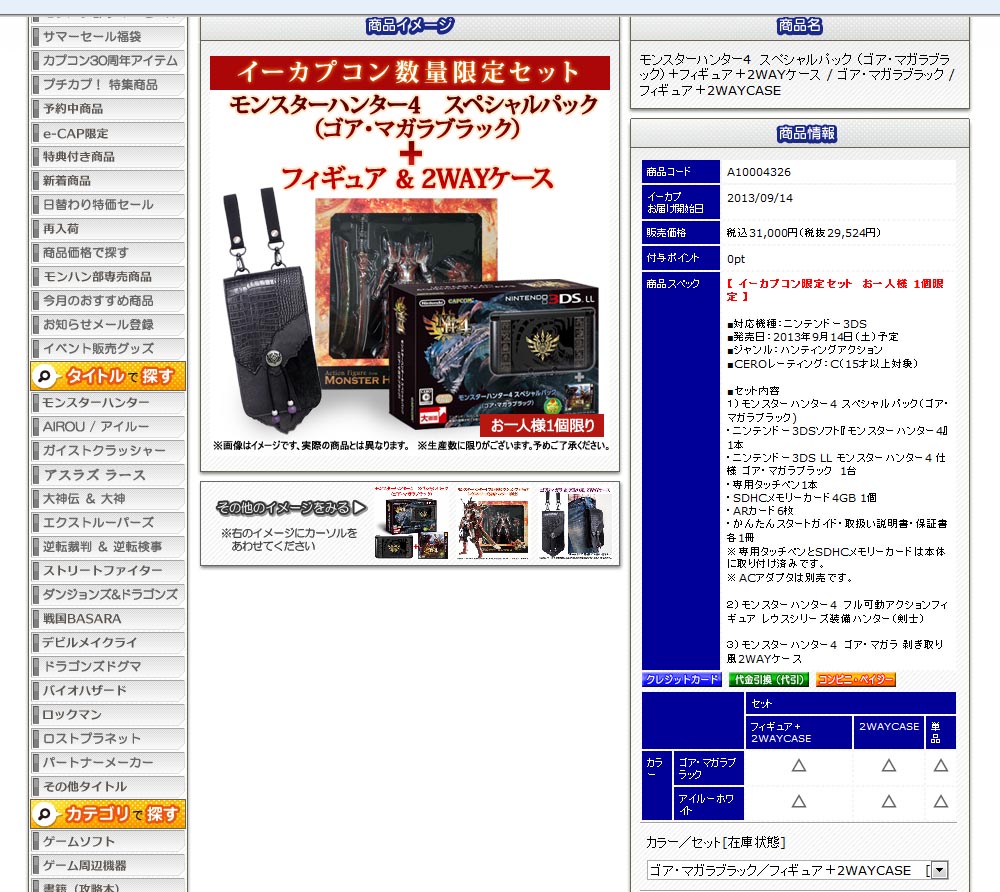The height and width of the screenshot is (892, 1000).
Task: Select the action figure thumbnail image
Action: (x=491, y=523)
